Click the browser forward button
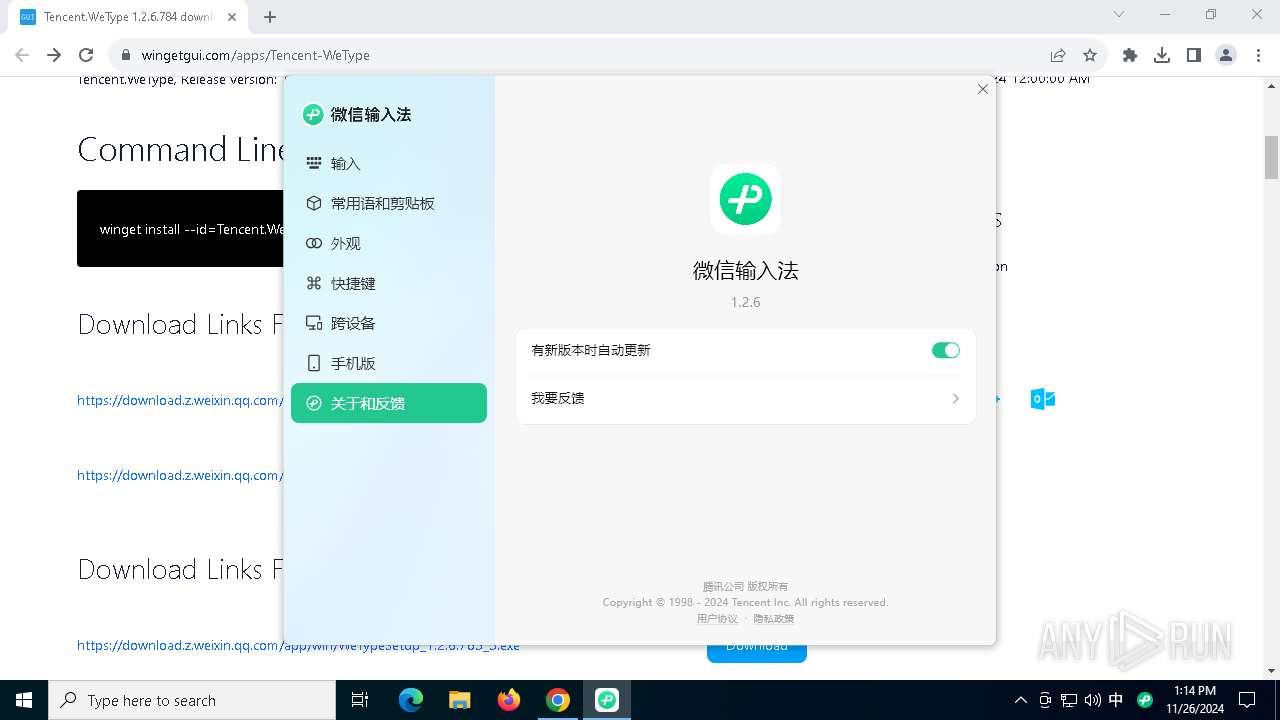This screenshot has width=1280, height=720. click(54, 55)
